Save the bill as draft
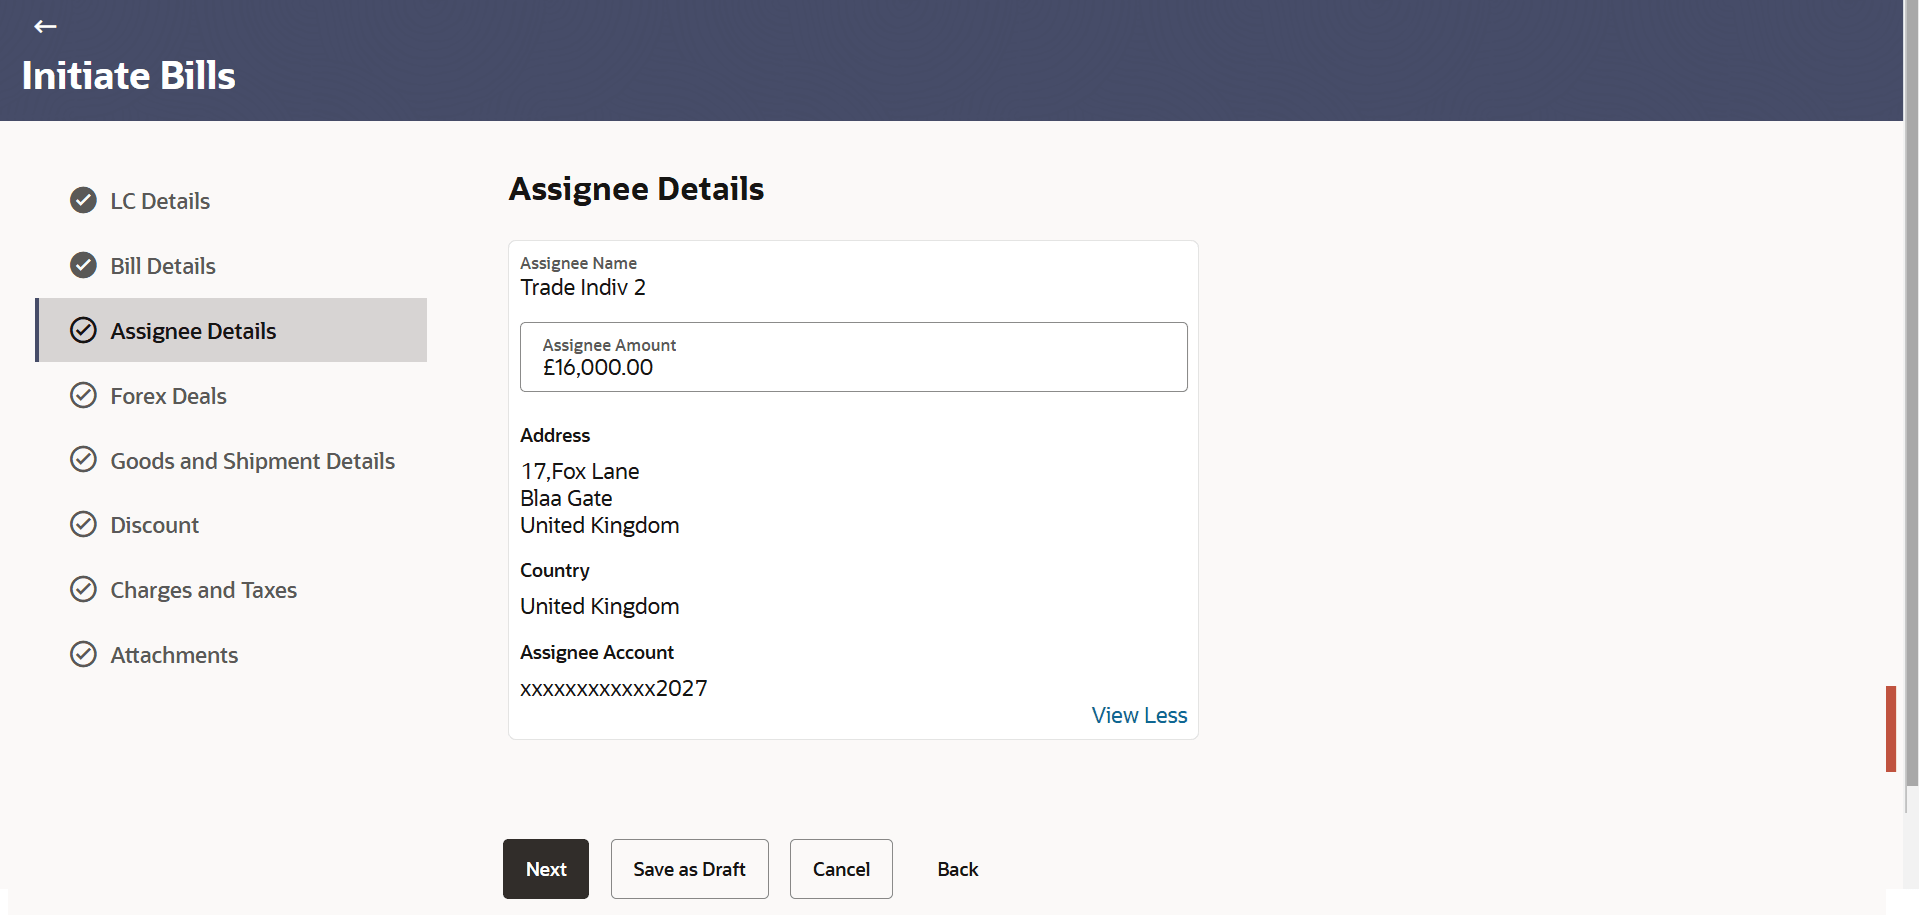The width and height of the screenshot is (1919, 915). coord(689,869)
